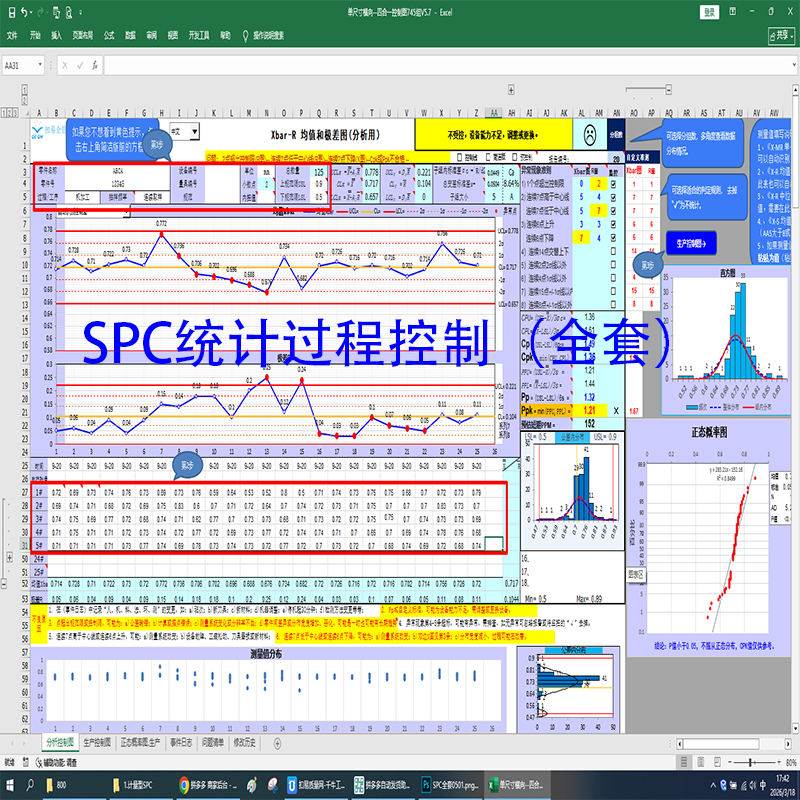This screenshot has width=800, height=800.
Task: Click the Undo arrow icon
Action: pyautogui.click(x=24, y=12)
